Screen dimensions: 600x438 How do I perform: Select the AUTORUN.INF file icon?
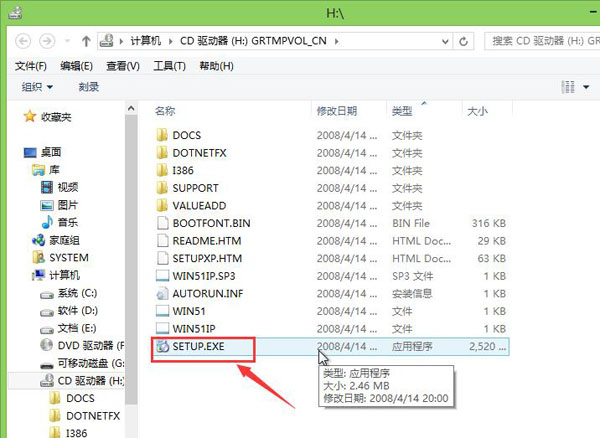tap(162, 293)
